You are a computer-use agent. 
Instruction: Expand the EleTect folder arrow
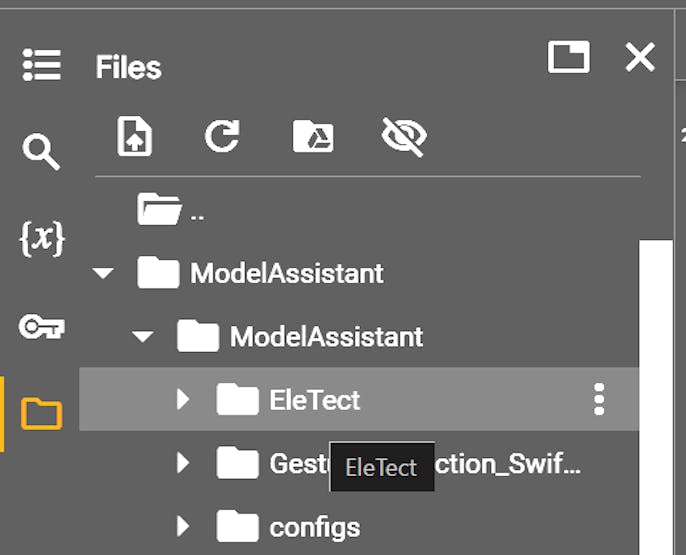point(182,400)
